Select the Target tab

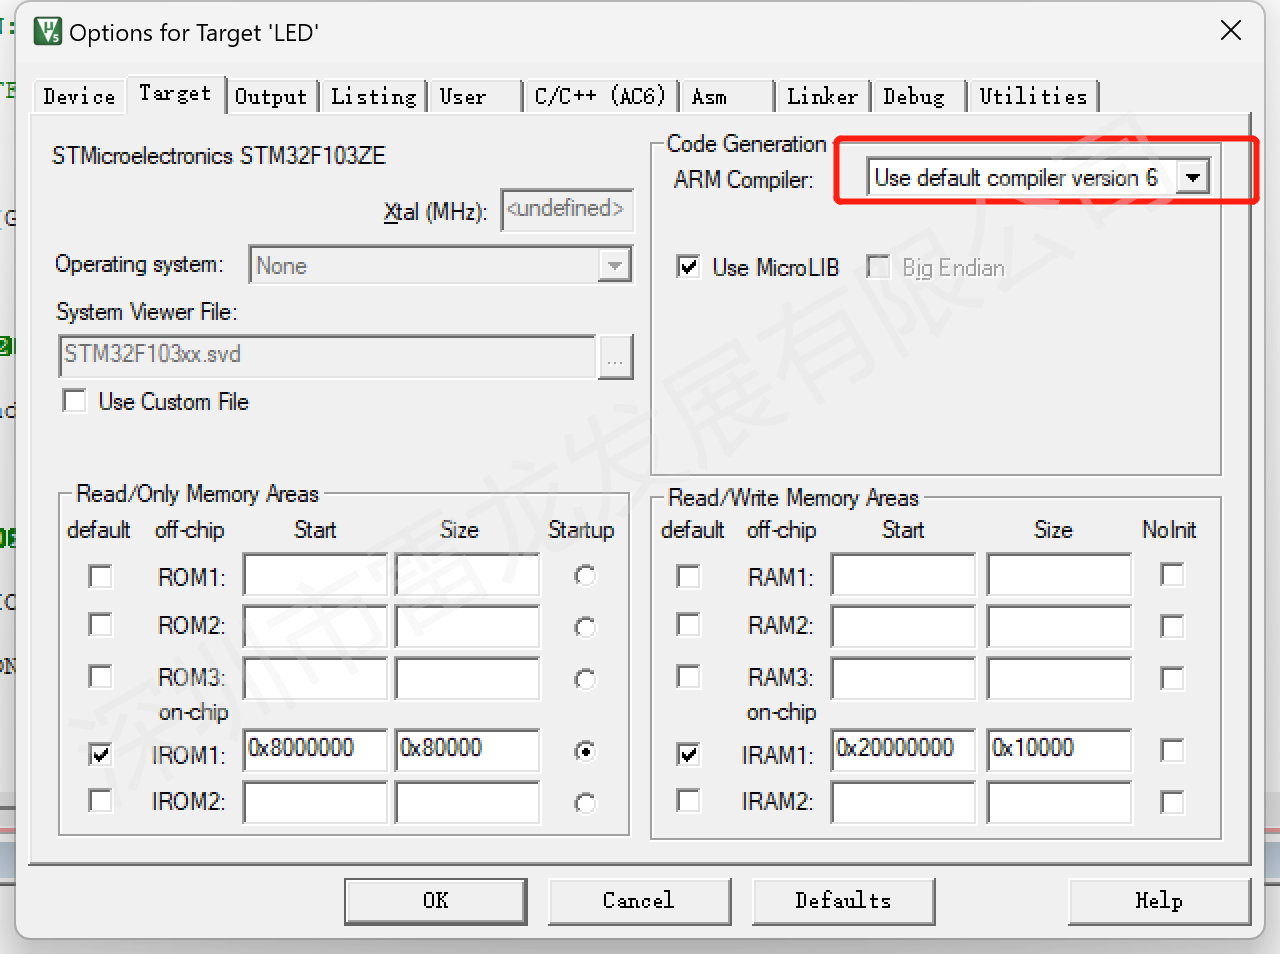pos(175,93)
